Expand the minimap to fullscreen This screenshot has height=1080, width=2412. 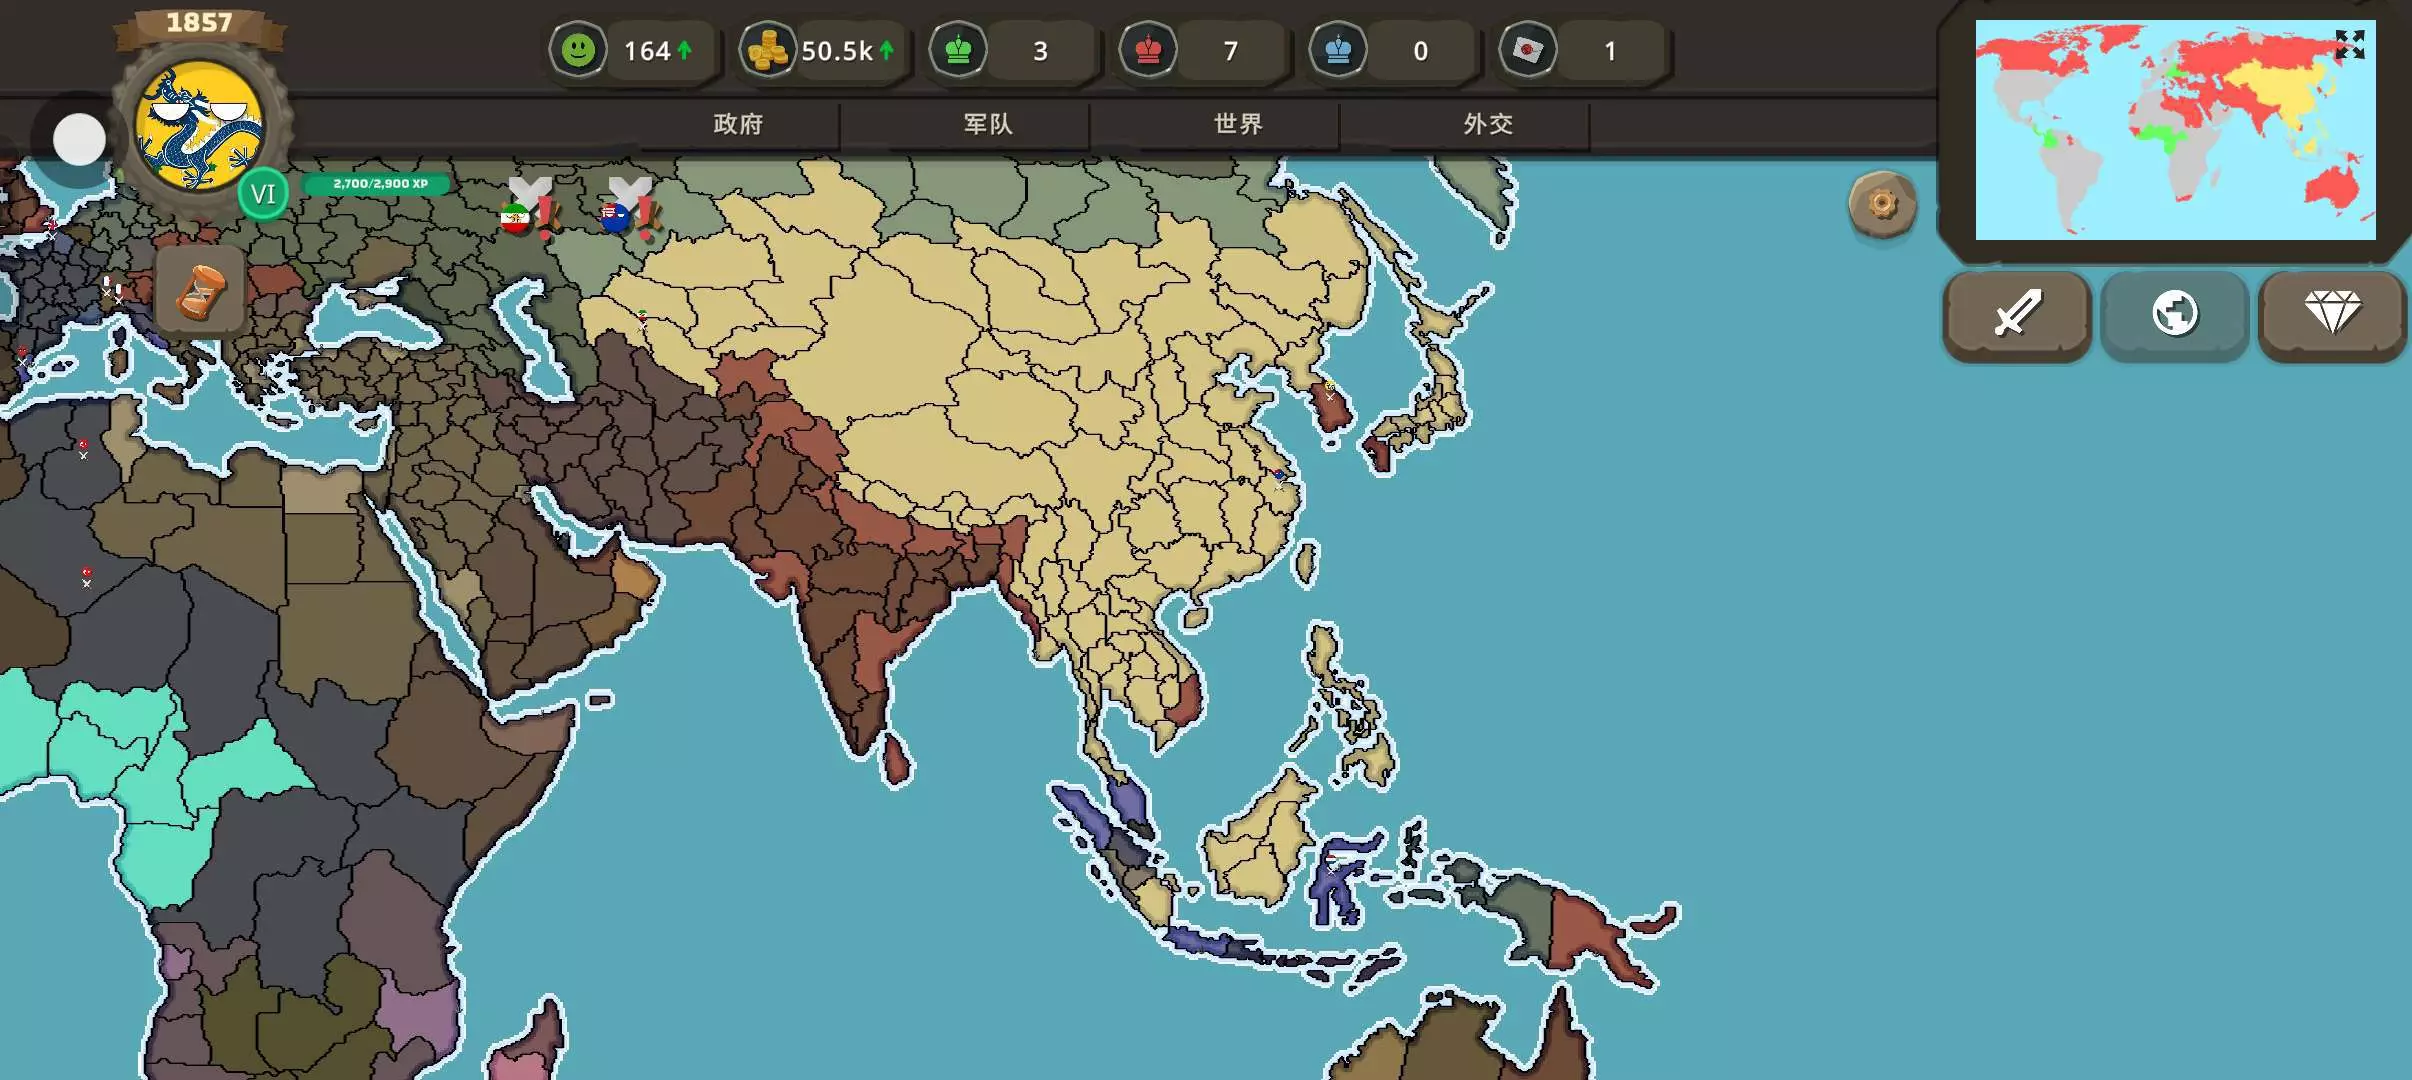[2349, 45]
